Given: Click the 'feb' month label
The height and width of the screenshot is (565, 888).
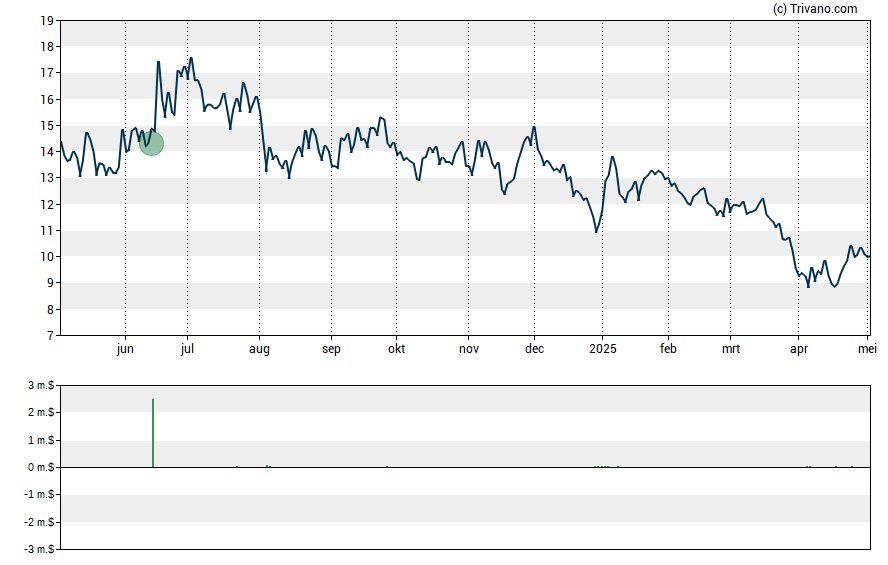Looking at the screenshot, I should click(668, 348).
